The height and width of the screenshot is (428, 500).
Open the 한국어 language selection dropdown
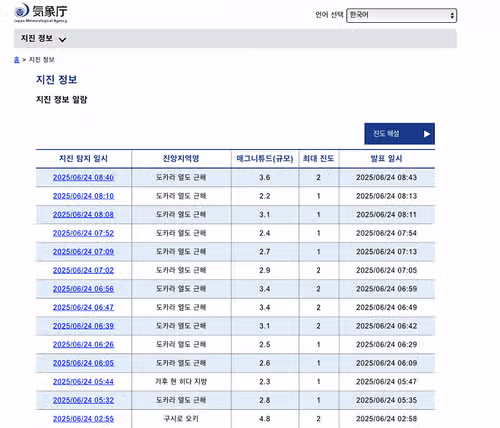[401, 15]
